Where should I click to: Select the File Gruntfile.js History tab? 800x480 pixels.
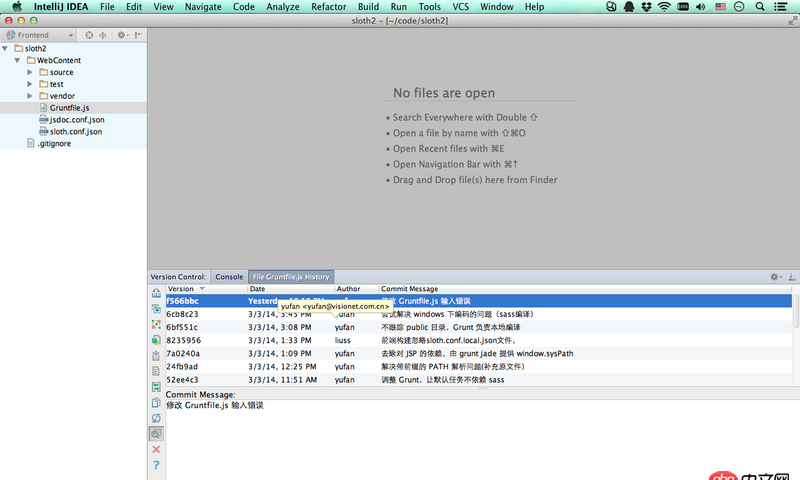pyautogui.click(x=291, y=276)
